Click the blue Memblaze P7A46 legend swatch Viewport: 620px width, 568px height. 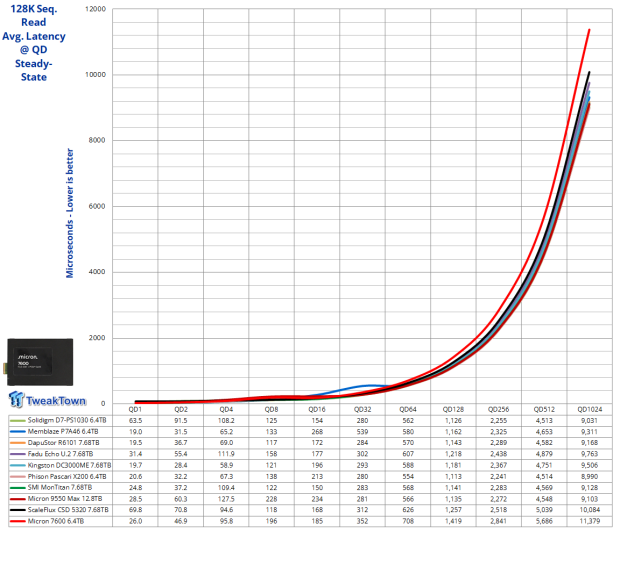[18, 432]
